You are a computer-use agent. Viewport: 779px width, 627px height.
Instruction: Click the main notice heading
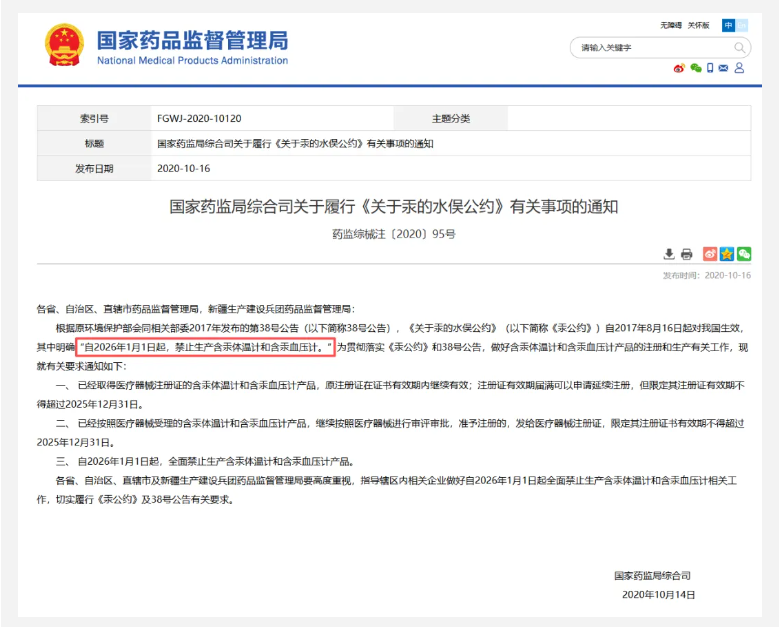pos(393,206)
